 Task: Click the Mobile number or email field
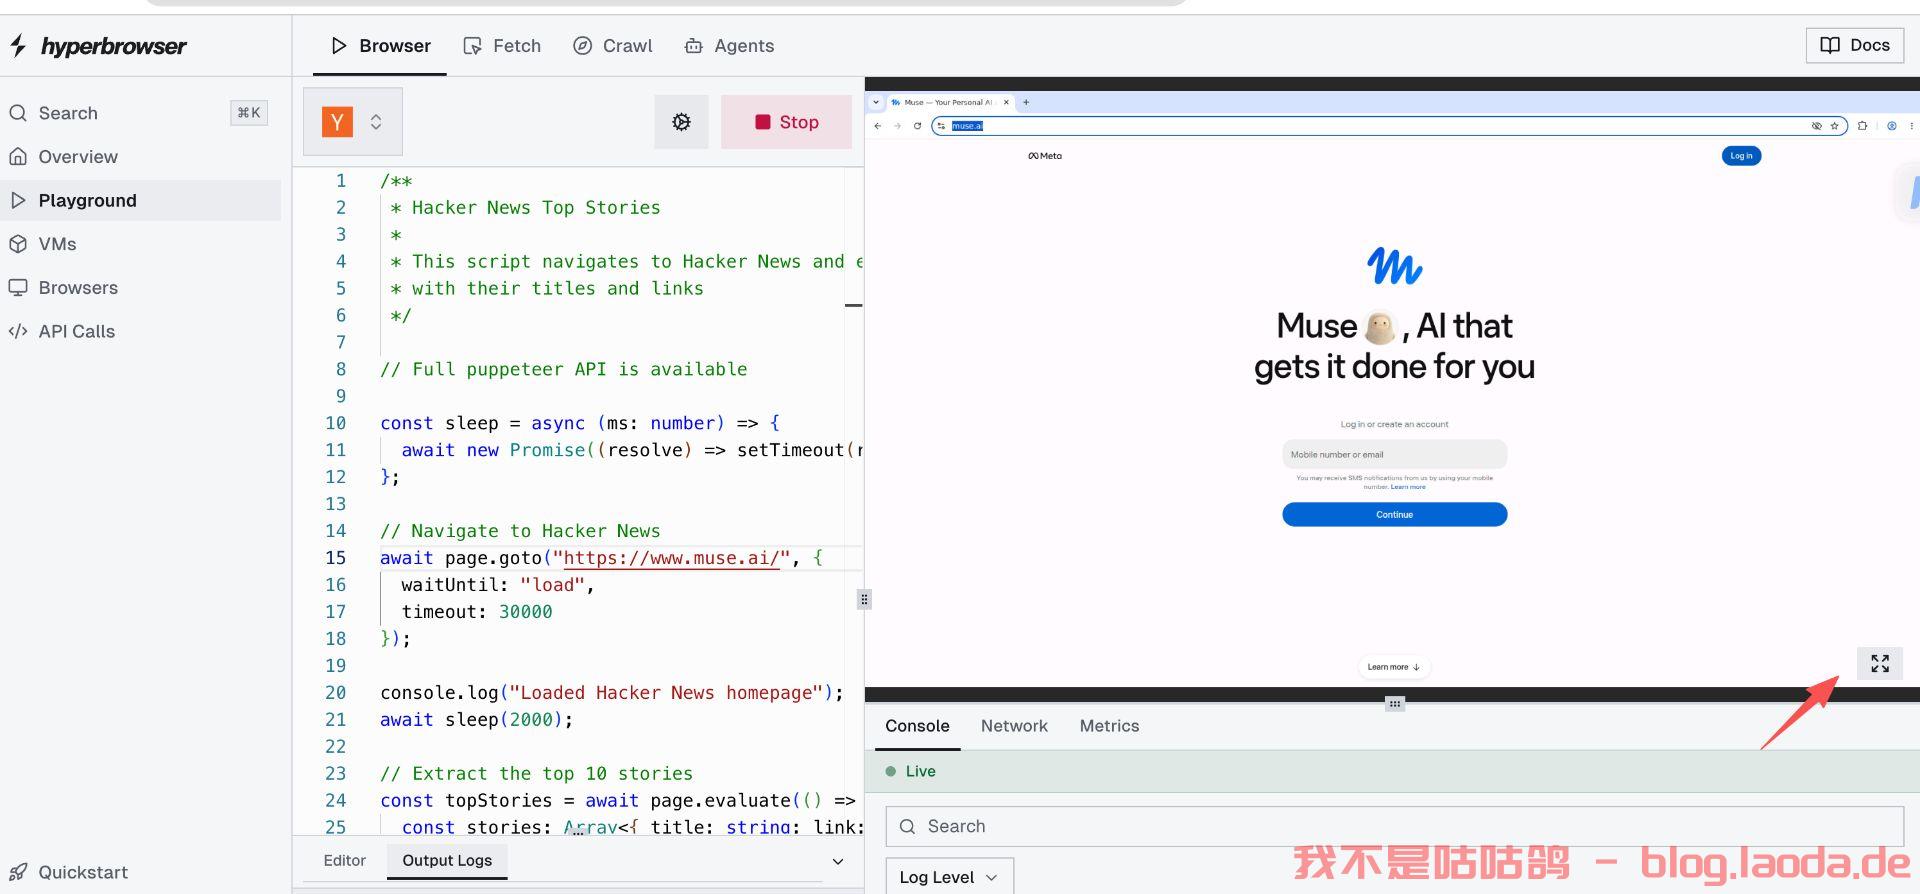coord(1394,454)
